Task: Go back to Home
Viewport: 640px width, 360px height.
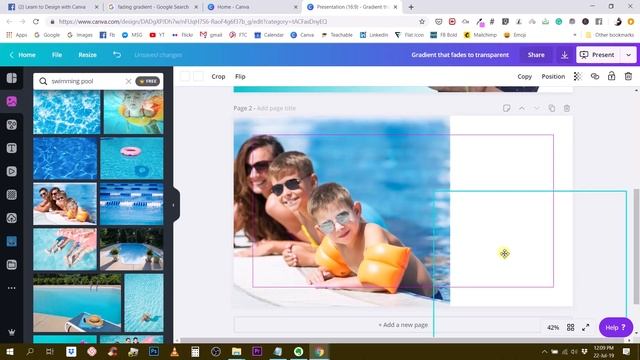Action: (22, 55)
